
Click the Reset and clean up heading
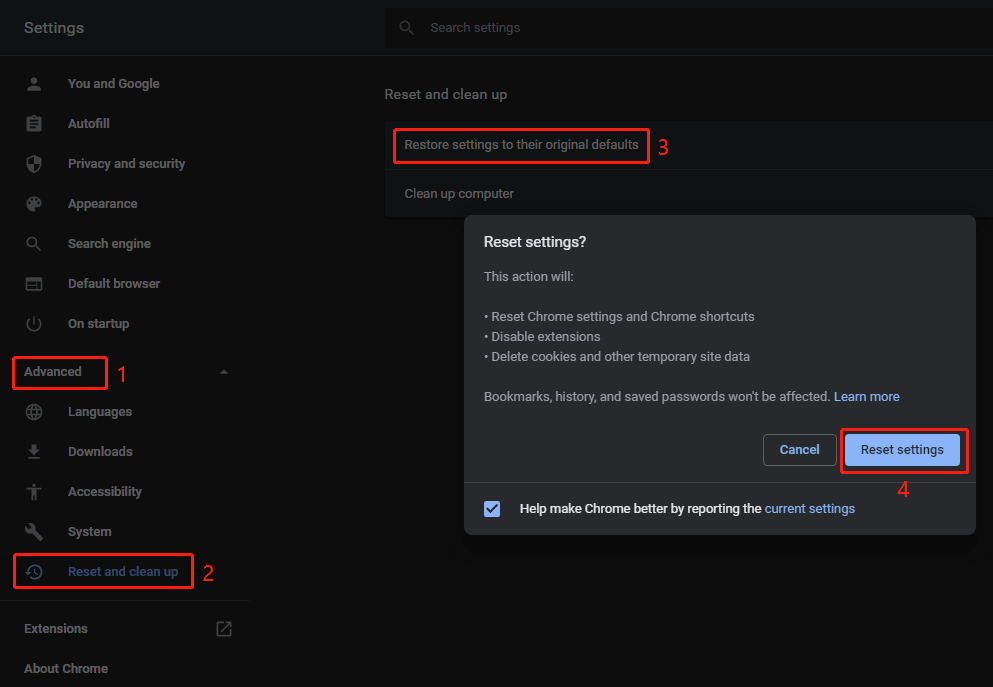[445, 94]
